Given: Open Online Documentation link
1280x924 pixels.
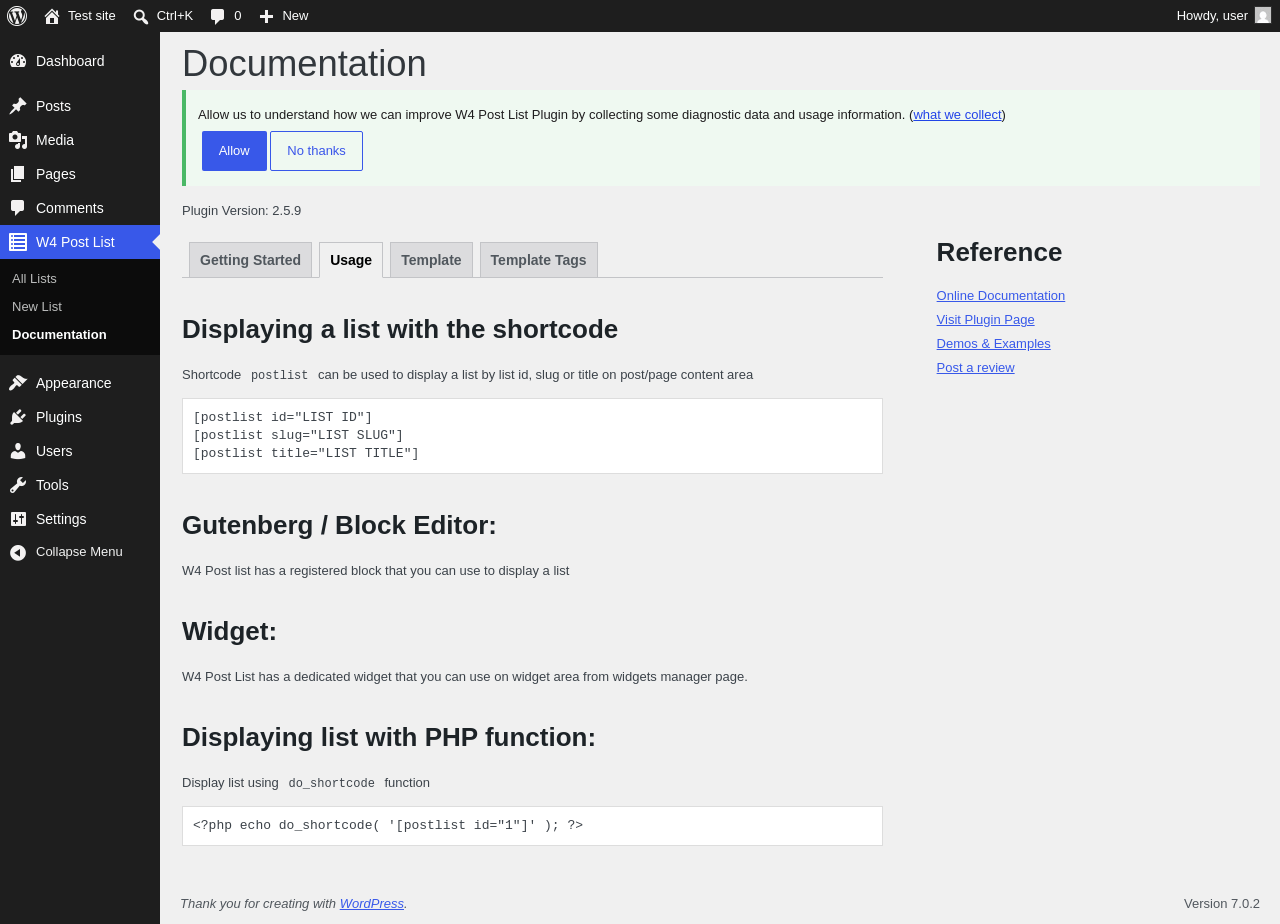Looking at the screenshot, I should click(x=1001, y=296).
